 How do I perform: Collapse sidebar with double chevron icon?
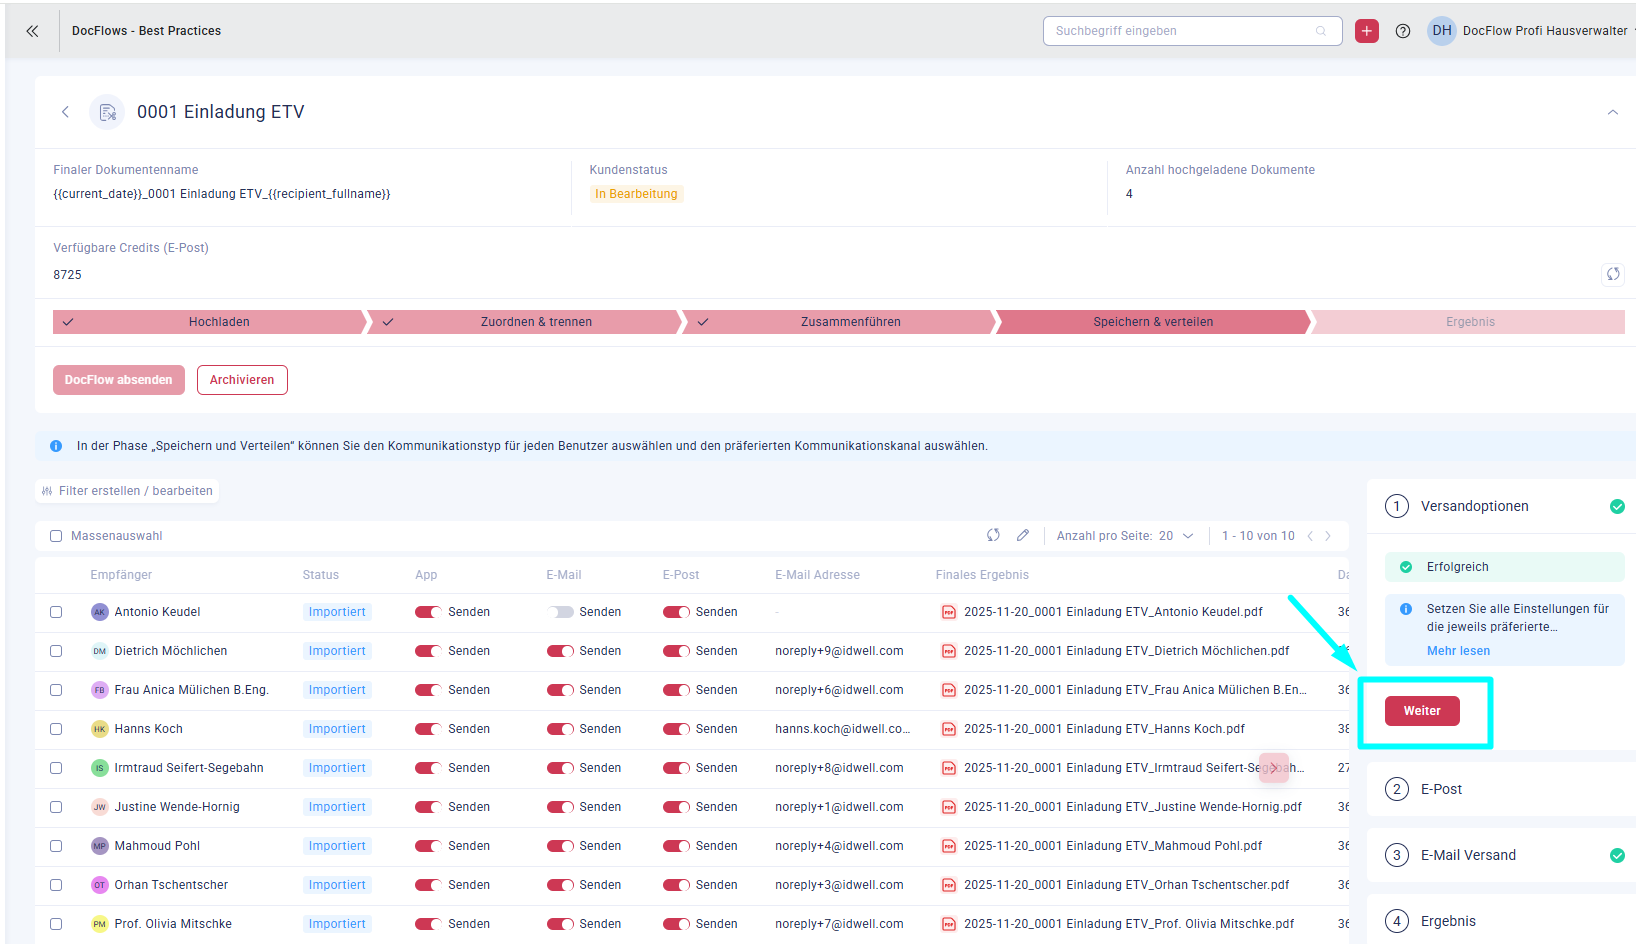click(32, 31)
